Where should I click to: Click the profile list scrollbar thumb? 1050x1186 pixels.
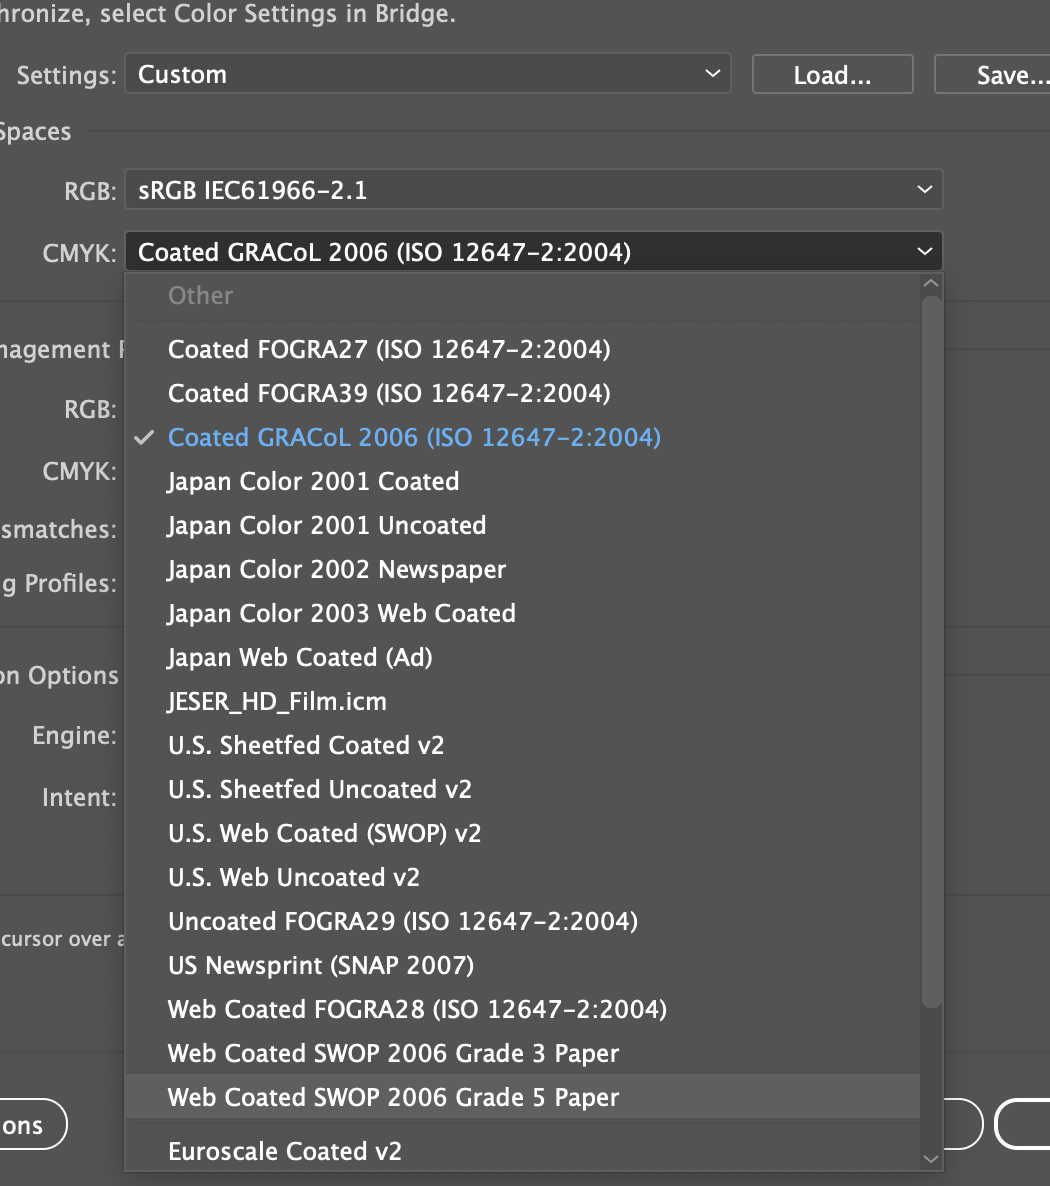pyautogui.click(x=931, y=652)
